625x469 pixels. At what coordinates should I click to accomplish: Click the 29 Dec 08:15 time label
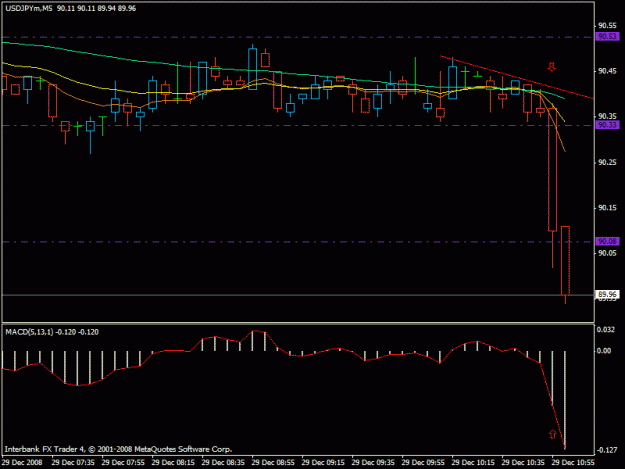click(x=173, y=463)
